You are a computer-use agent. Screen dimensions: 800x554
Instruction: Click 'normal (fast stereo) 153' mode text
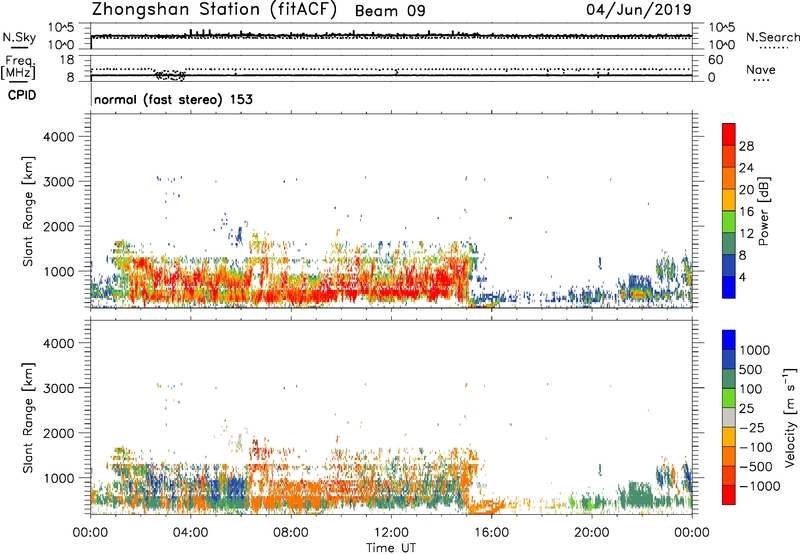pyautogui.click(x=173, y=99)
